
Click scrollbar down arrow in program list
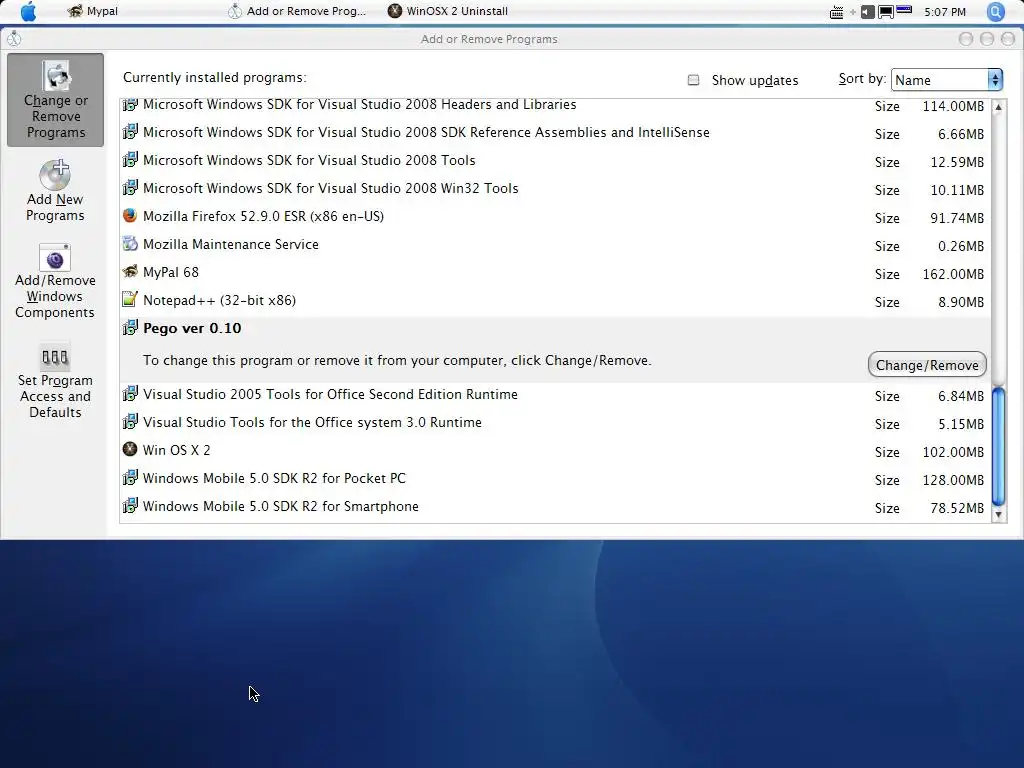tap(998, 515)
